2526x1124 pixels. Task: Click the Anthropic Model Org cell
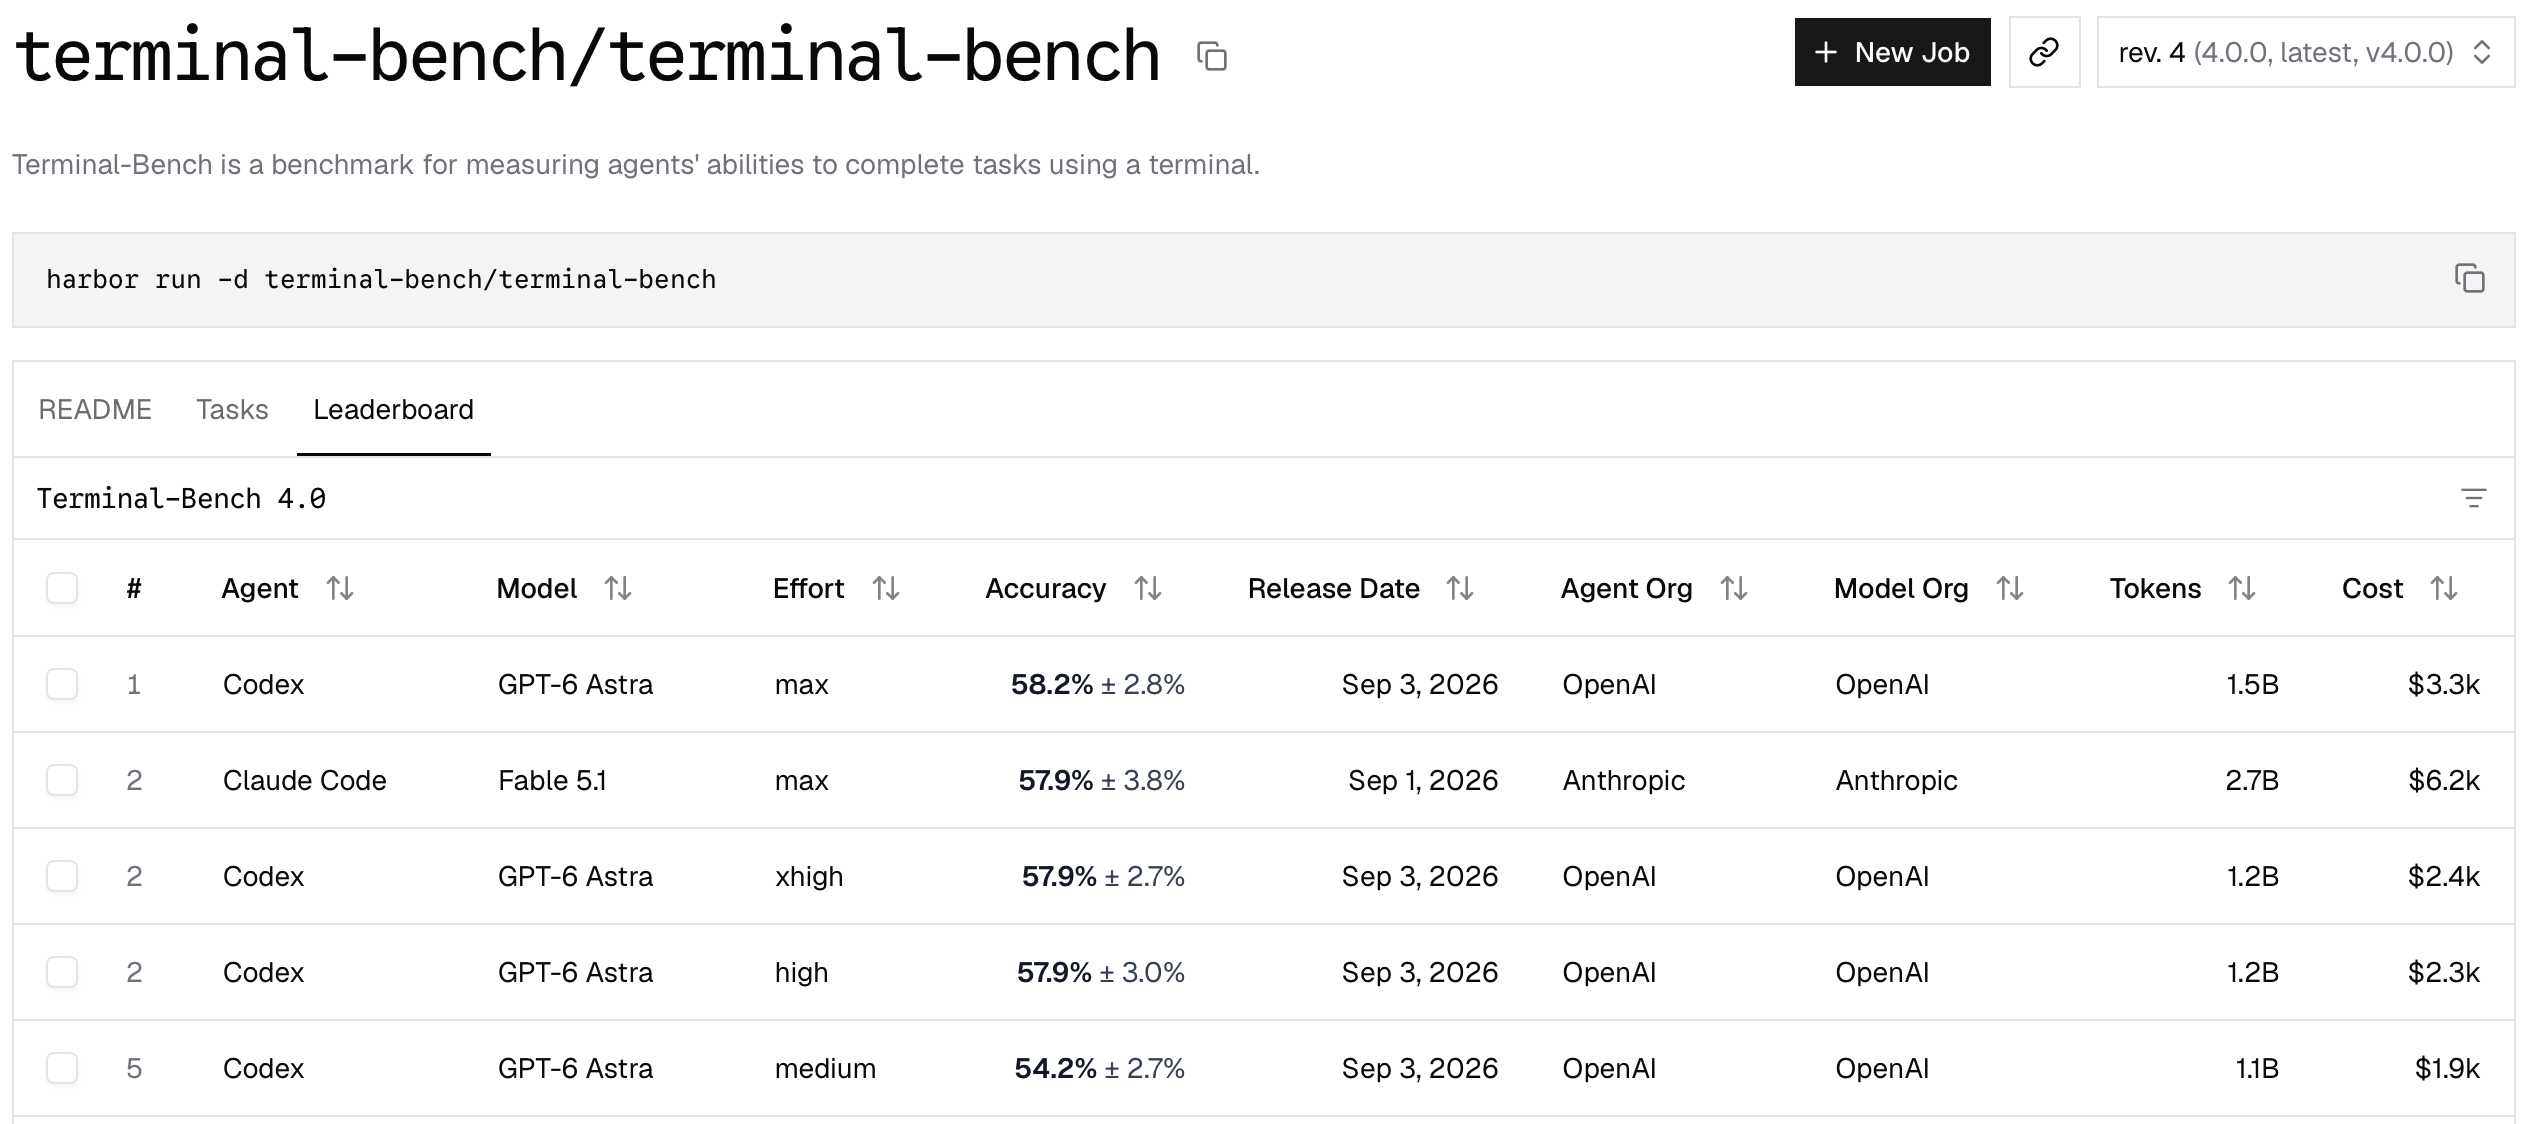point(1896,780)
